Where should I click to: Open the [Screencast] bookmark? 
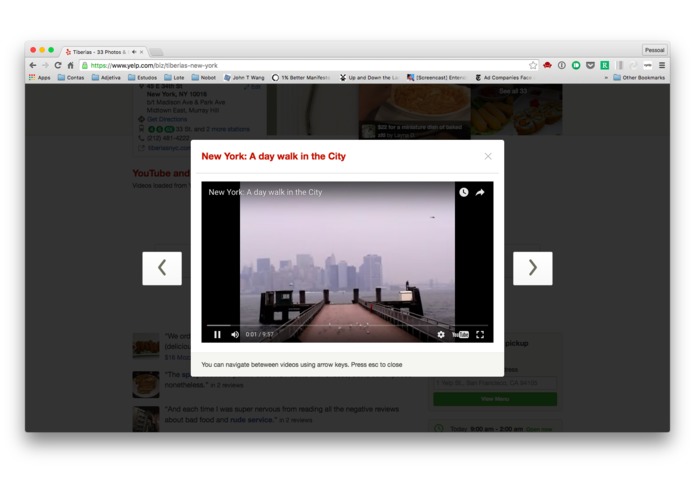pyautogui.click(x=437, y=78)
